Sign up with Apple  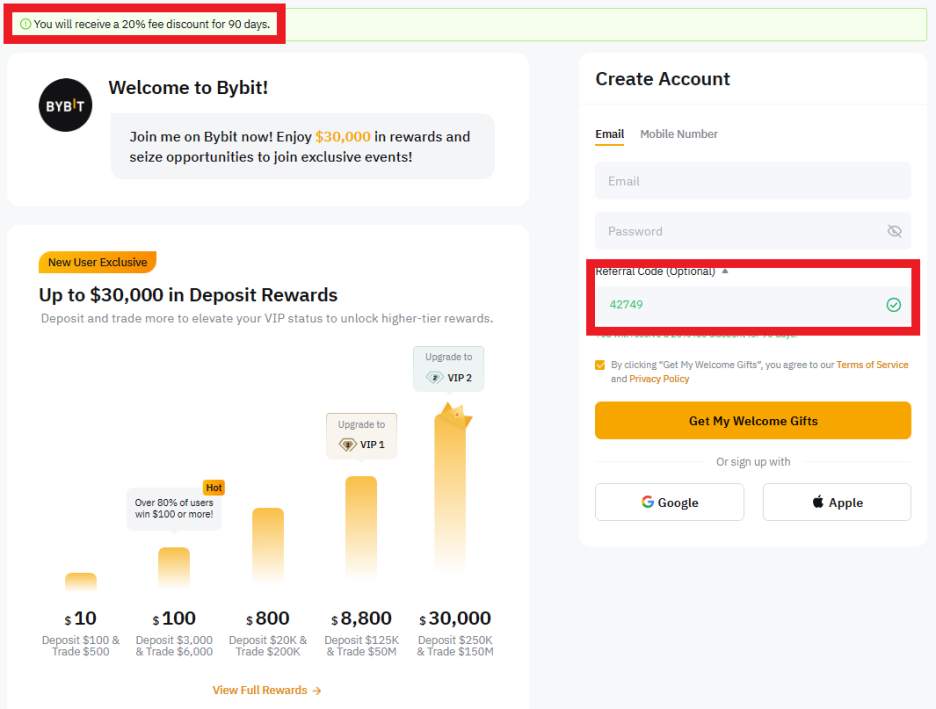click(x=836, y=503)
